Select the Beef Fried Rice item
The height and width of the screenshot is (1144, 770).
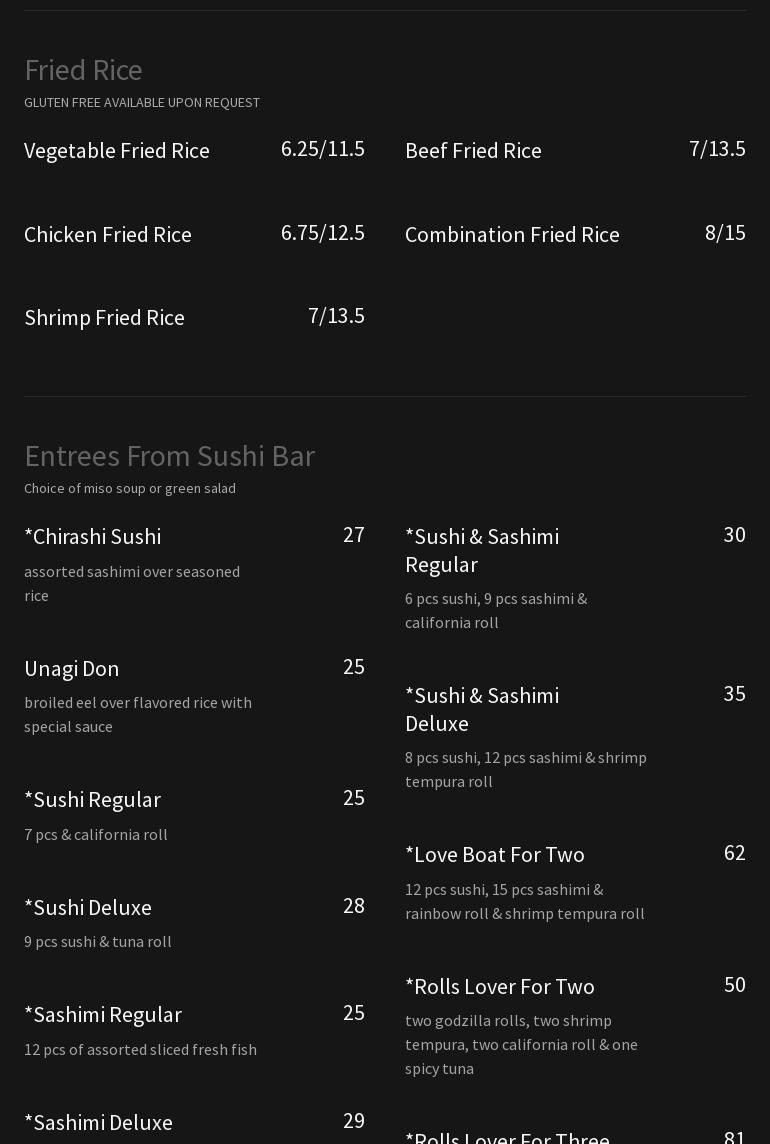coord(473,150)
